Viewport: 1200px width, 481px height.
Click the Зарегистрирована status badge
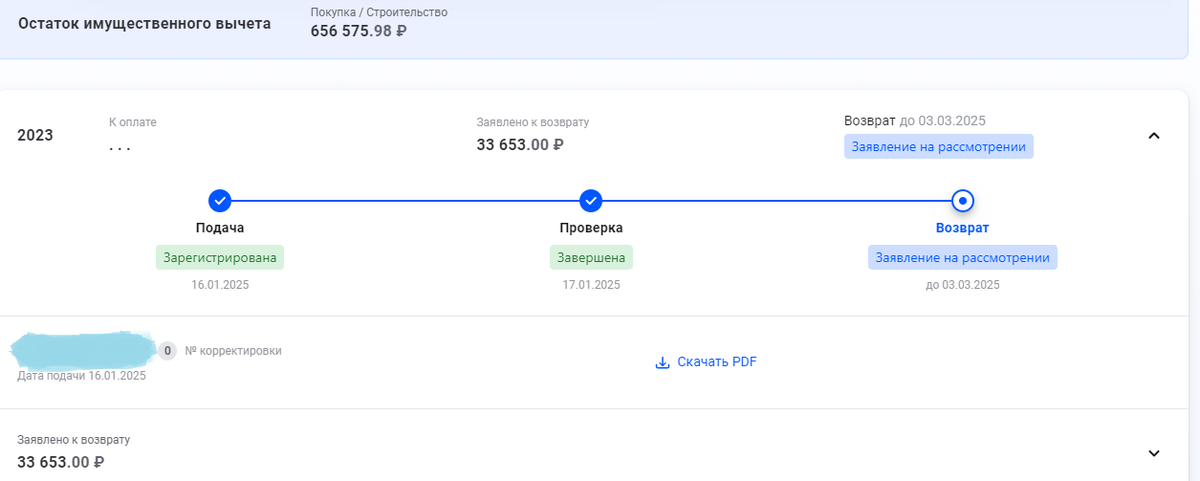220,257
